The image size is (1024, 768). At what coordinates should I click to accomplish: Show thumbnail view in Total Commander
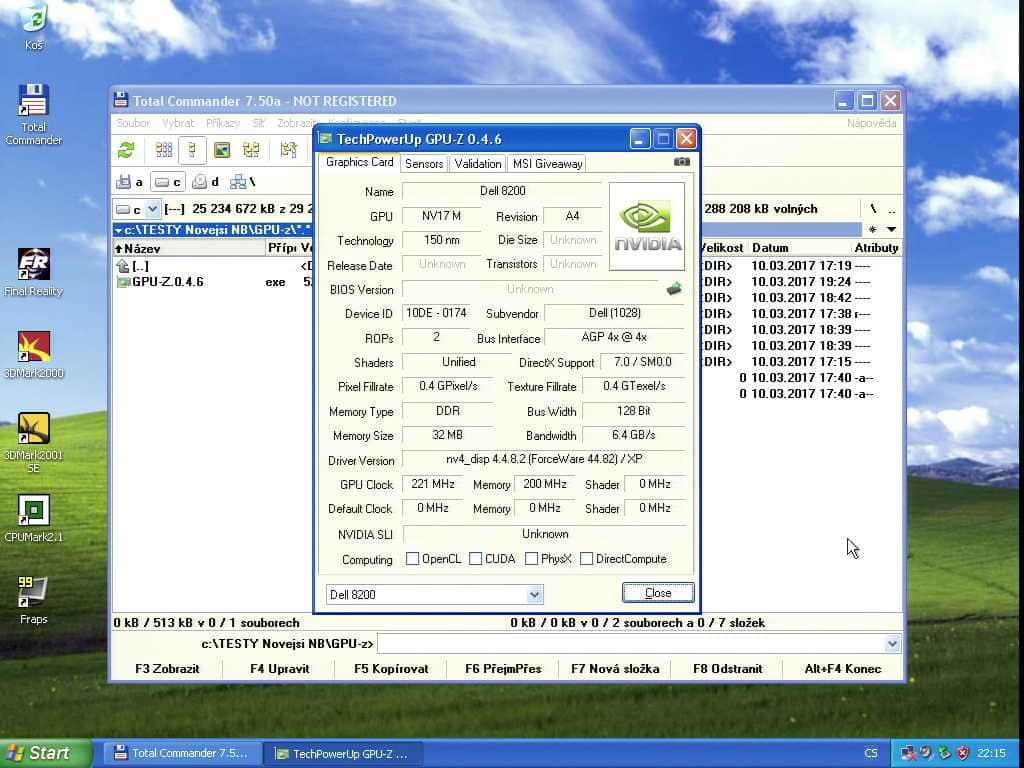pyautogui.click(x=222, y=150)
